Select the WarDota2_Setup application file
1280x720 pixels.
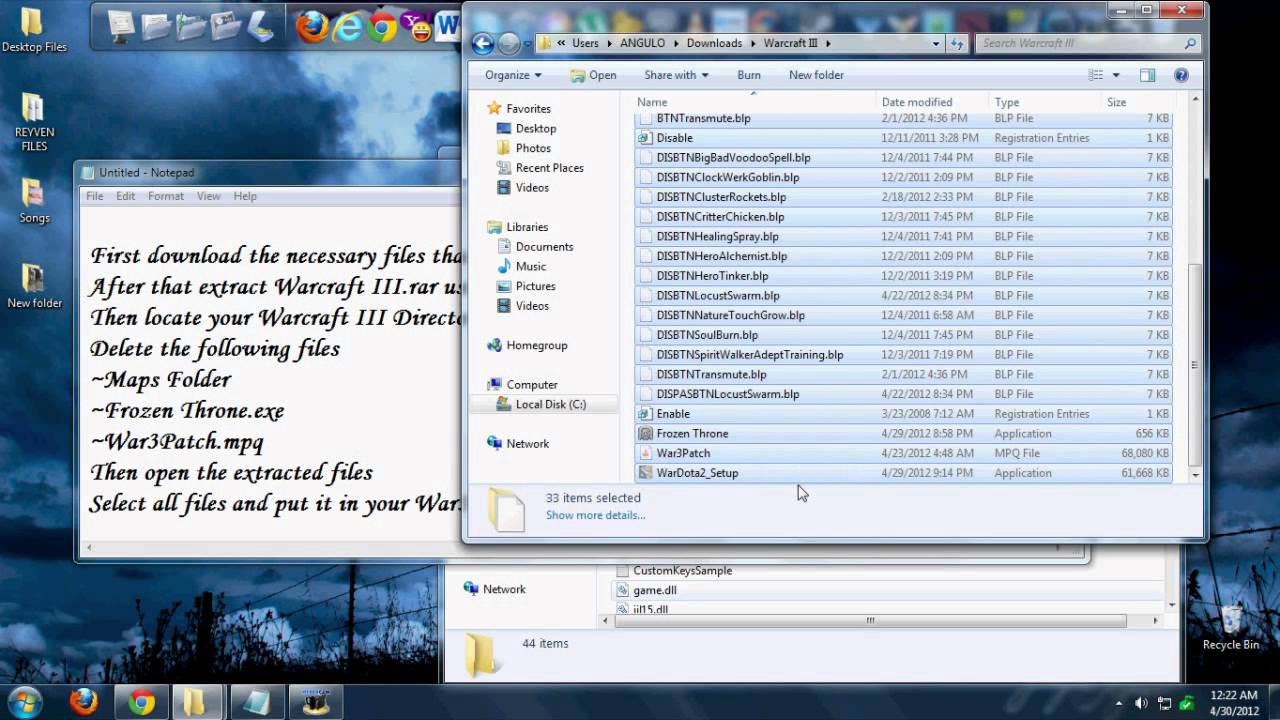[902, 473]
